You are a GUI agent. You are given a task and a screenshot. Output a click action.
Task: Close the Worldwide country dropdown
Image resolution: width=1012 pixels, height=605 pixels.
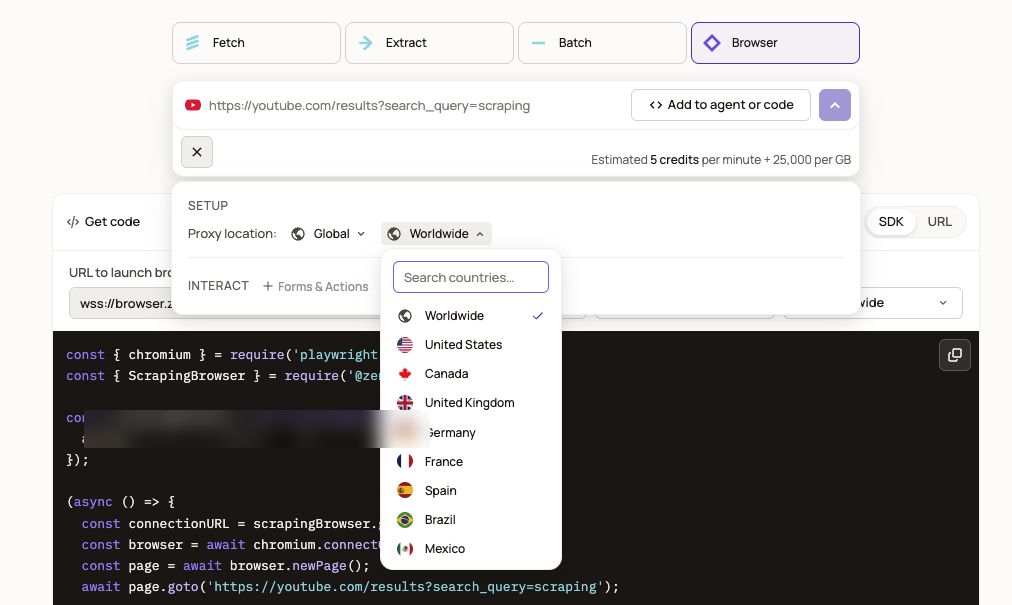436,234
